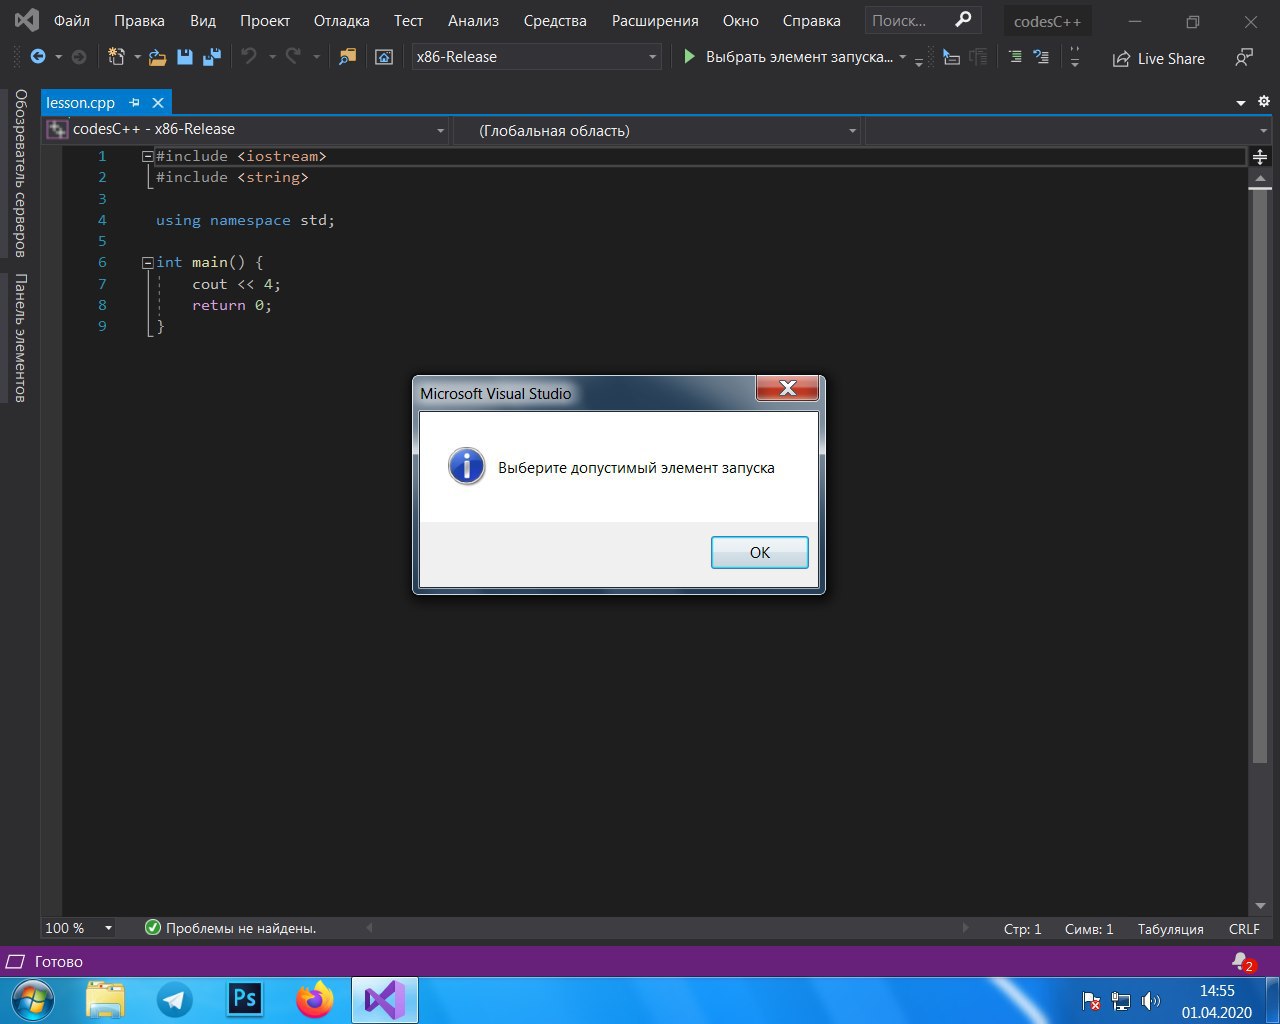1280x1024 pixels.
Task: Click the Табуляция indent indicator
Action: click(x=1170, y=929)
